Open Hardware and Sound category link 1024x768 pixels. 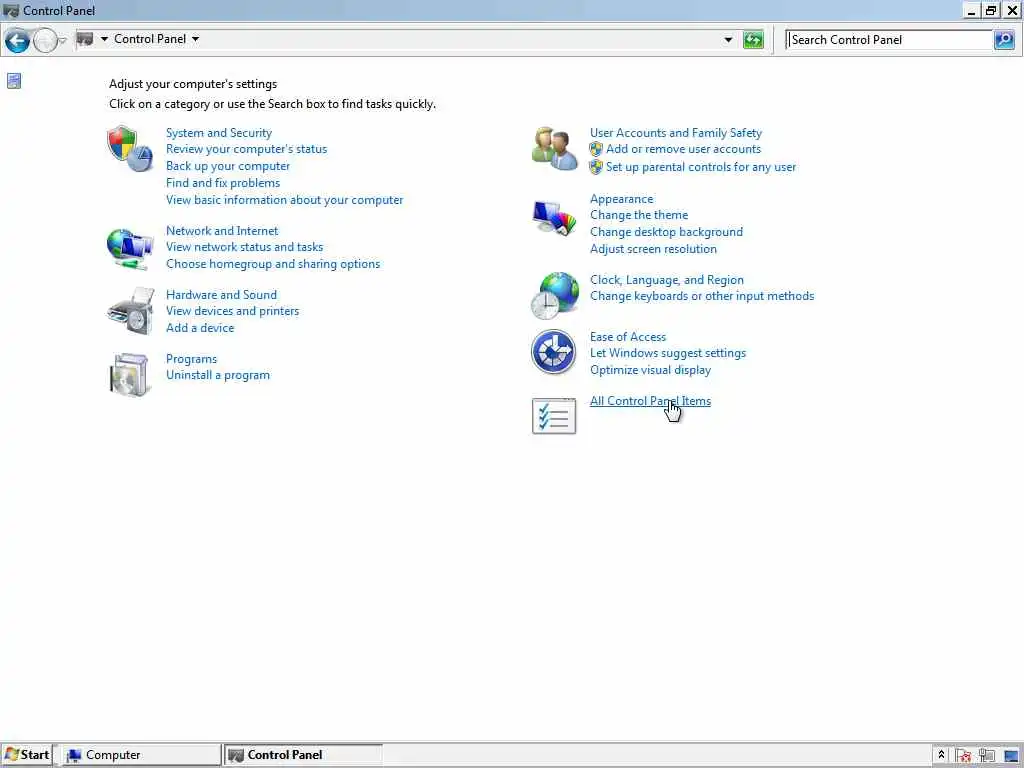tap(221, 295)
